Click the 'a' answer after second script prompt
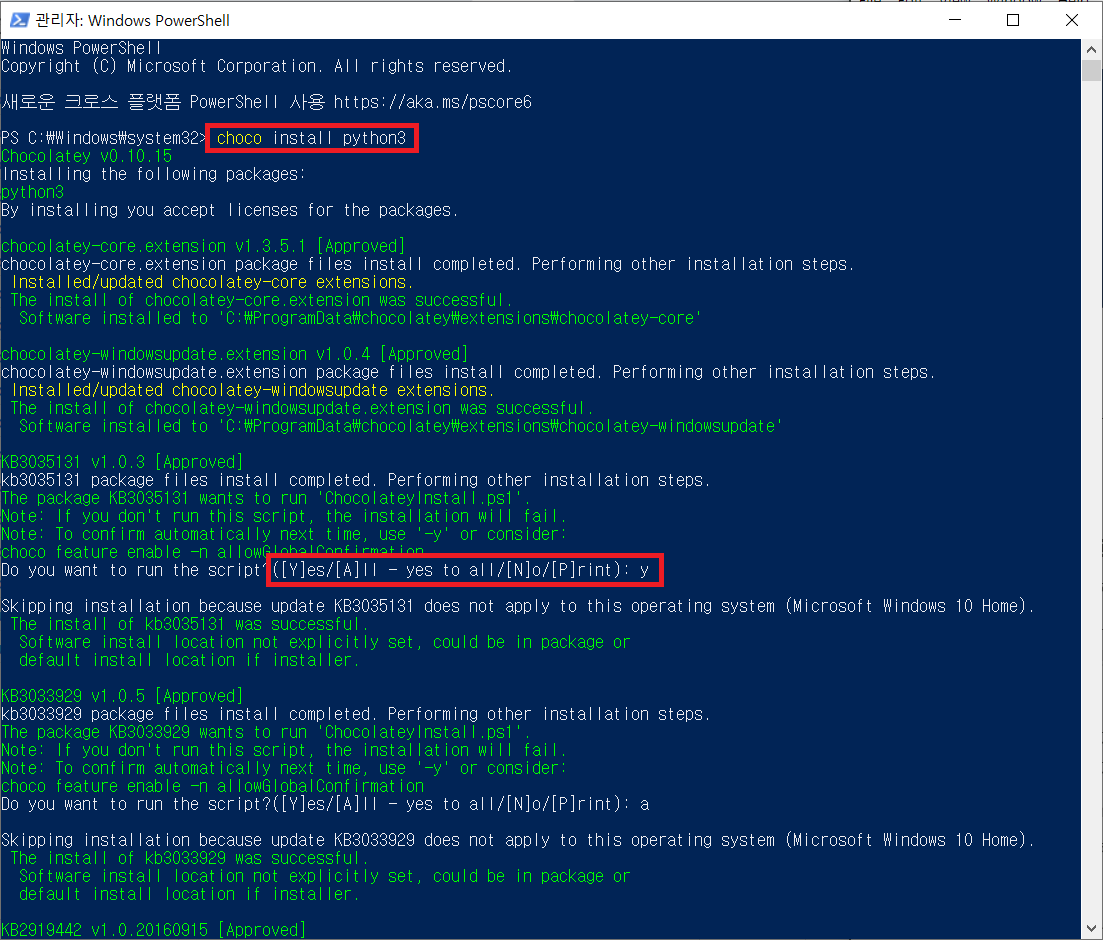 645,804
